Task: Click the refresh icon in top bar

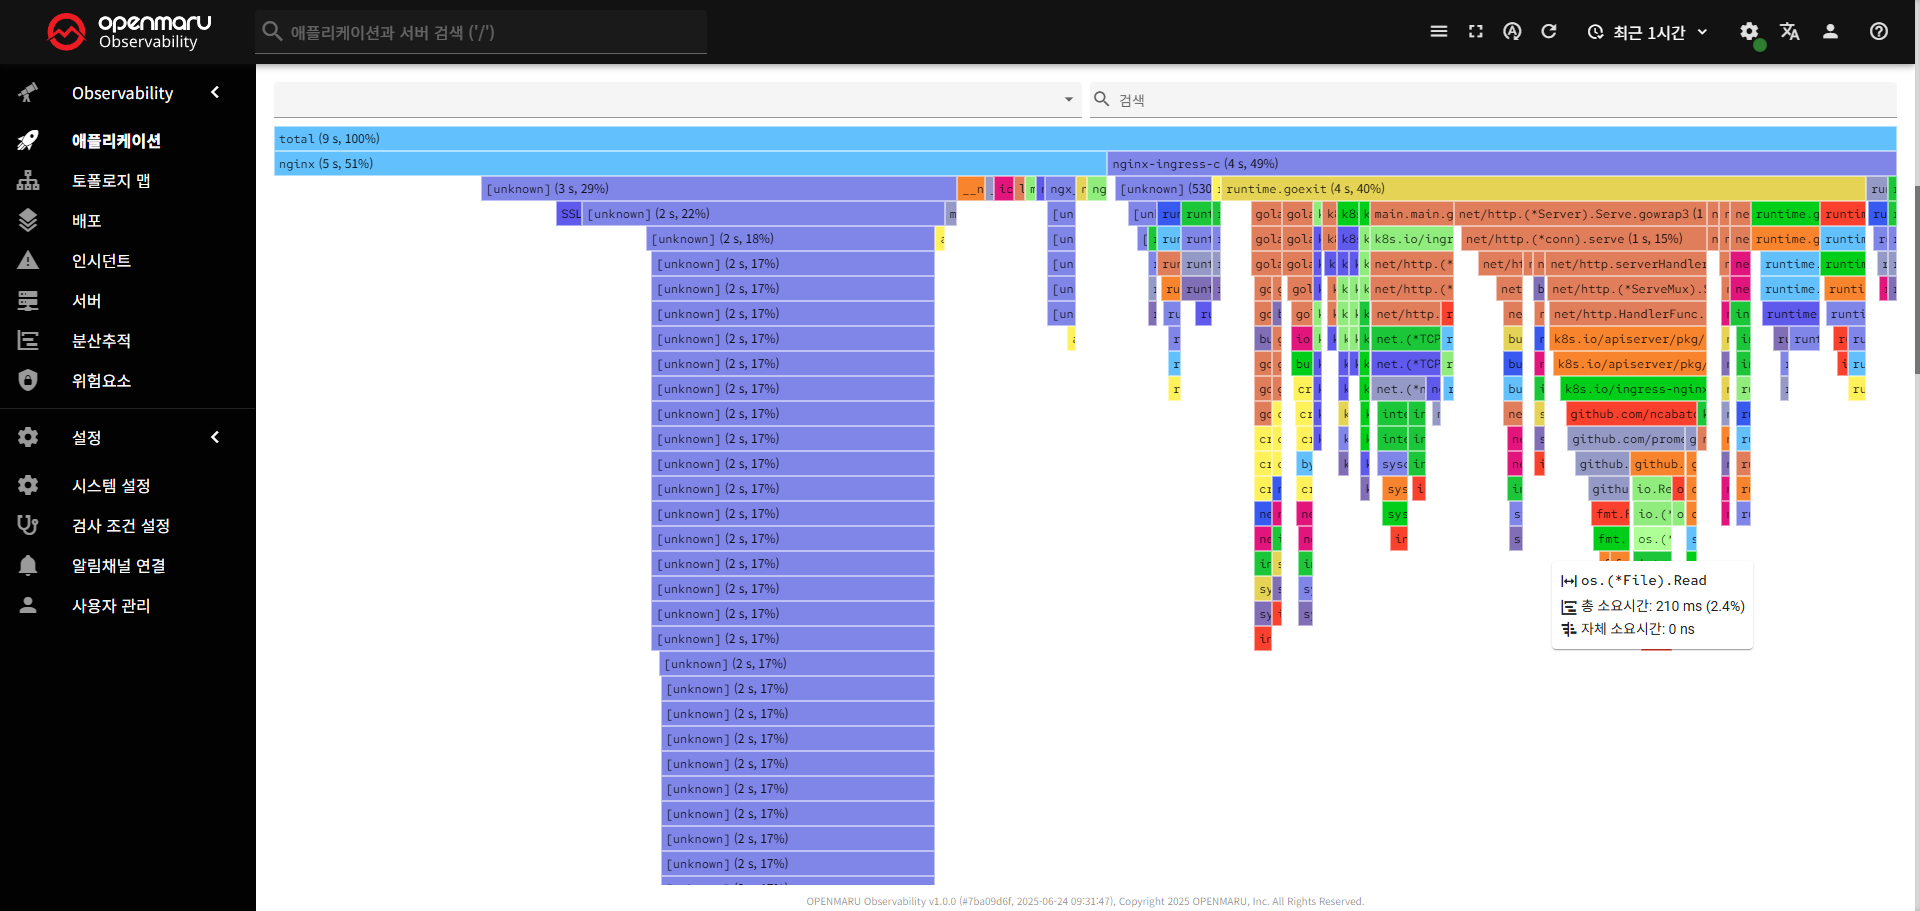Action: click(x=1549, y=32)
